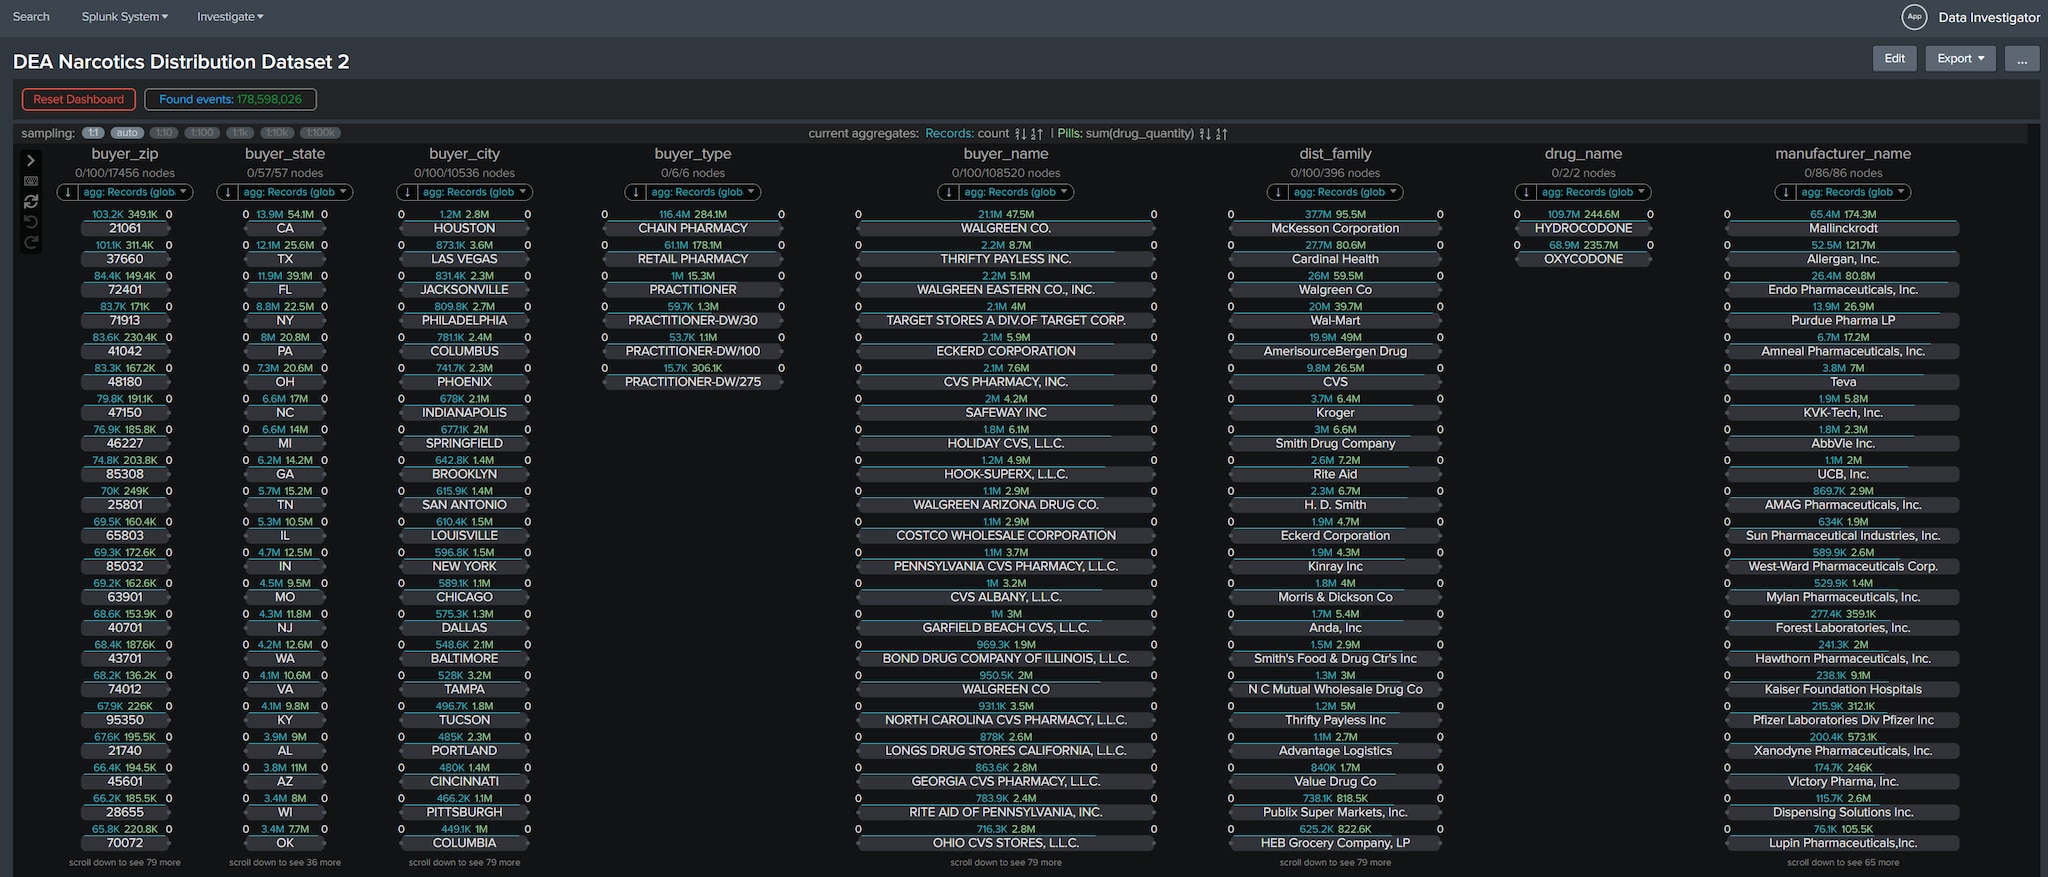Select the SAFEWAY INC buyer node
Viewport: 2048px width, 877px height.
tap(1006, 413)
